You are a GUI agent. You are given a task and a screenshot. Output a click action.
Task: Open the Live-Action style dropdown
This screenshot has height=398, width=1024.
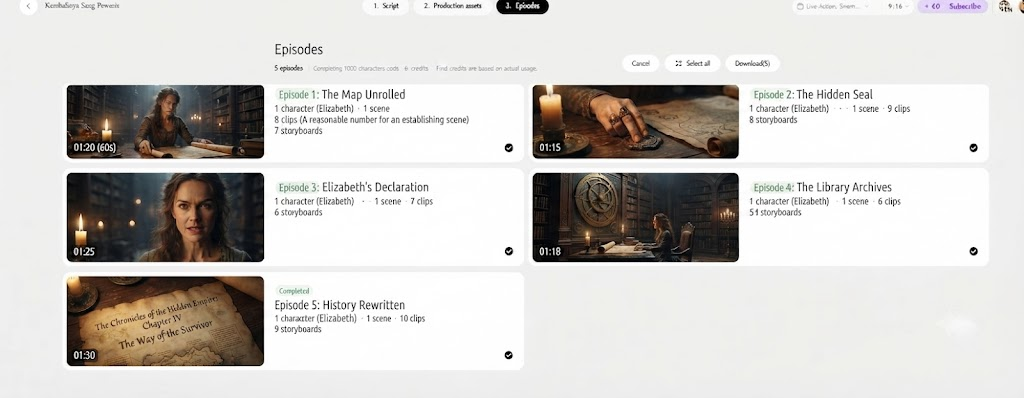[834, 7]
